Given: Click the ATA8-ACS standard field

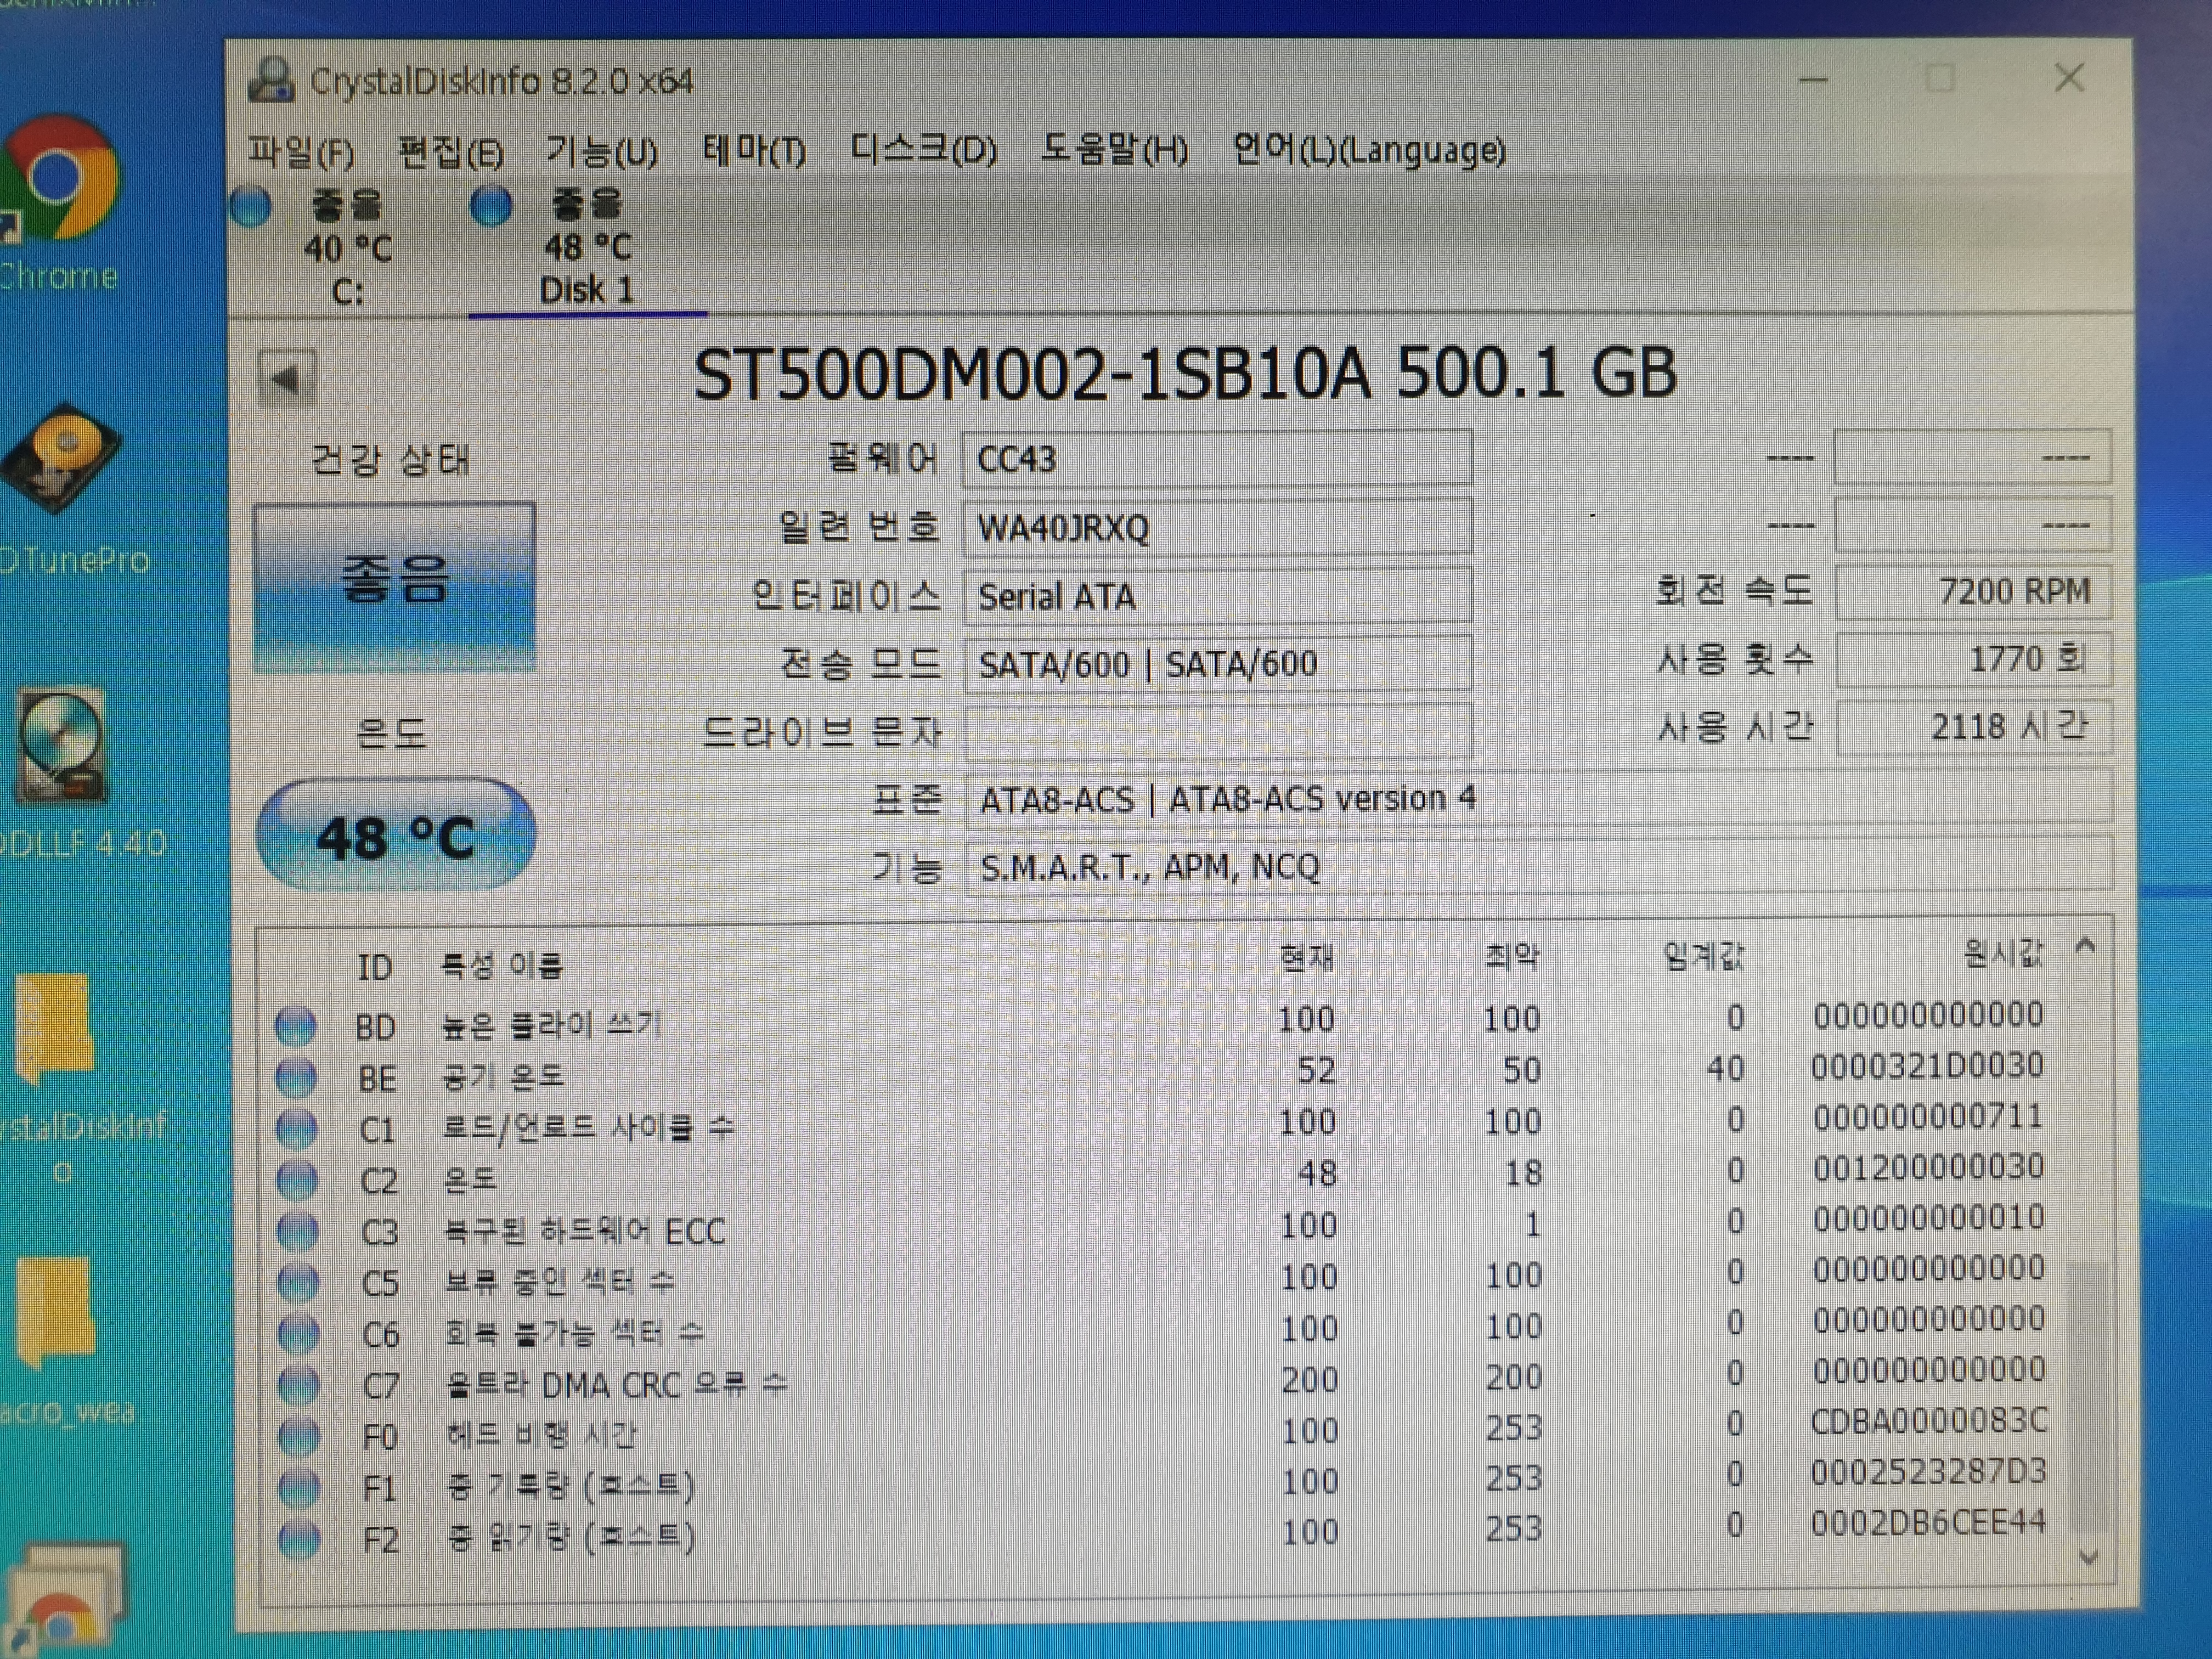Looking at the screenshot, I should click(x=1538, y=799).
